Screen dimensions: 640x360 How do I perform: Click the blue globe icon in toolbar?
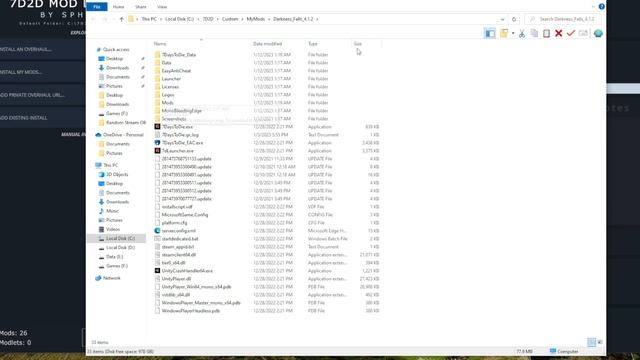[x=598, y=33]
